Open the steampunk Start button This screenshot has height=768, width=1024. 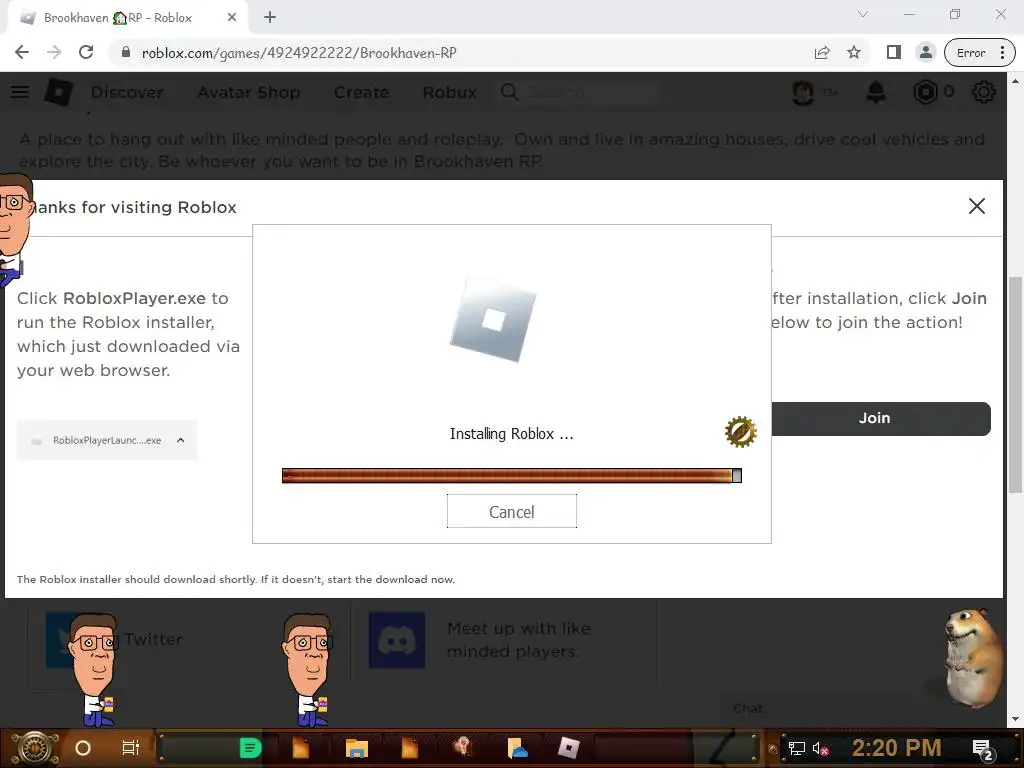(35, 748)
